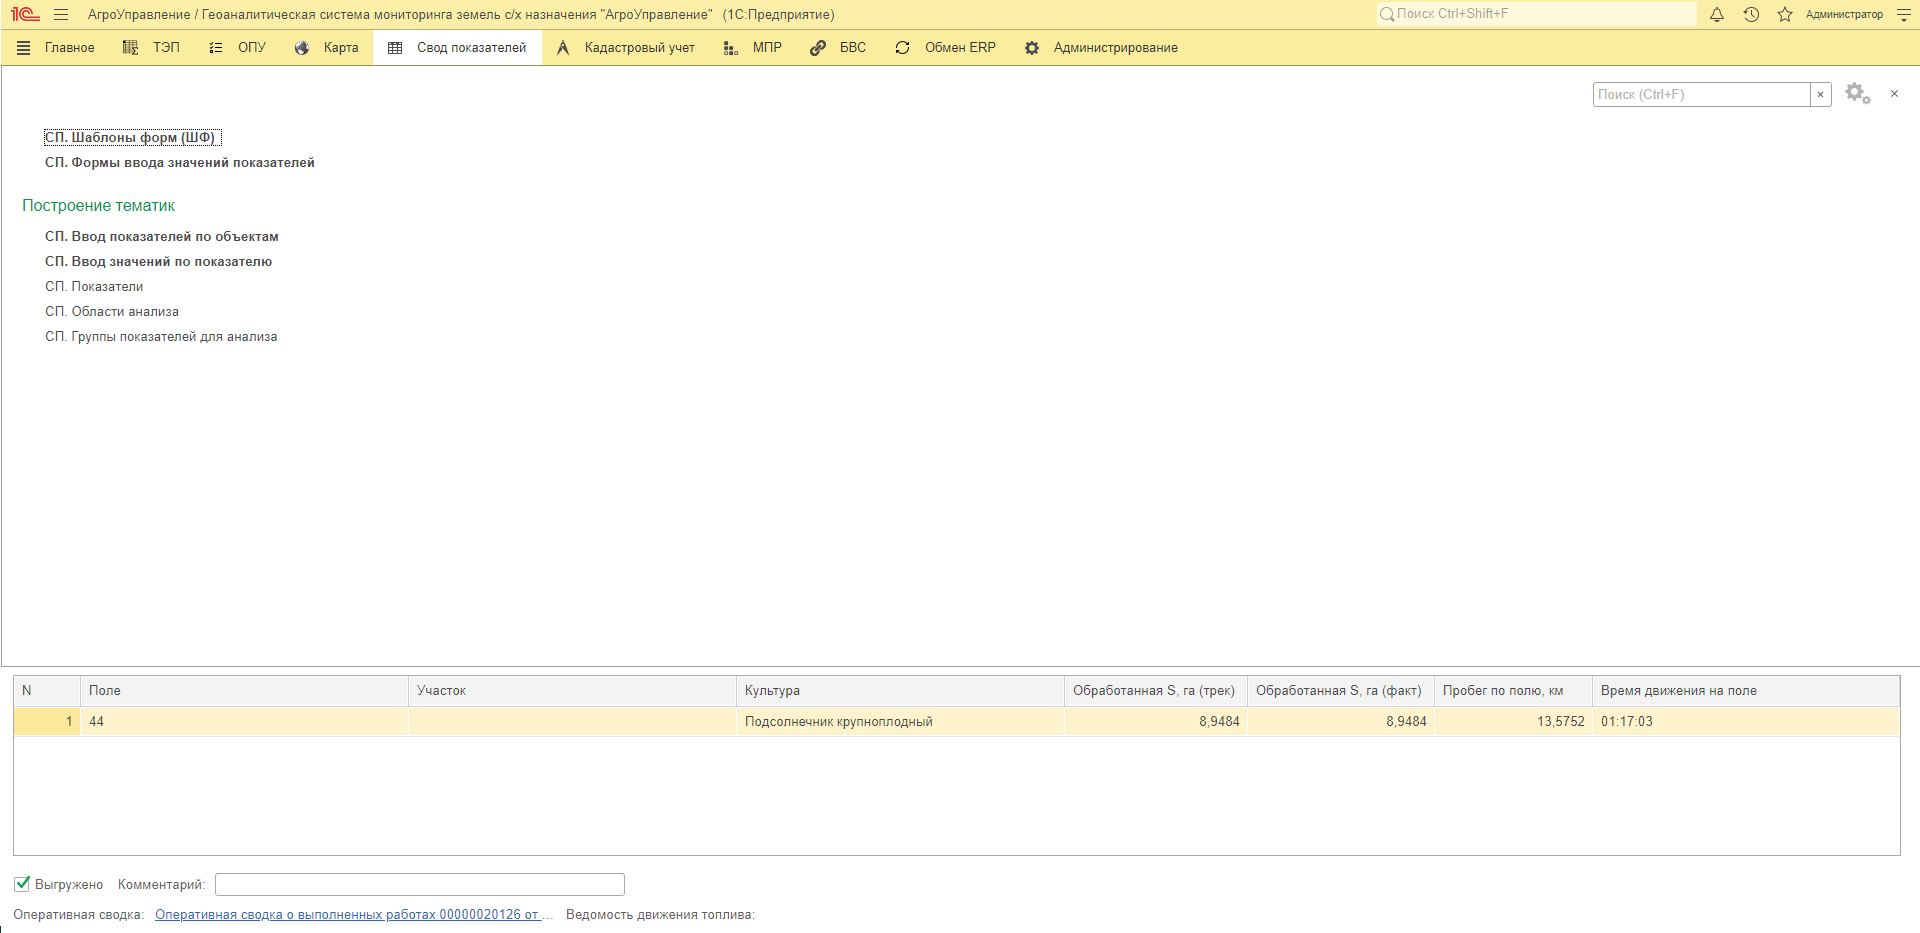The image size is (1920, 933).
Task: Click Пробег по полю, км header
Action: (1513, 691)
